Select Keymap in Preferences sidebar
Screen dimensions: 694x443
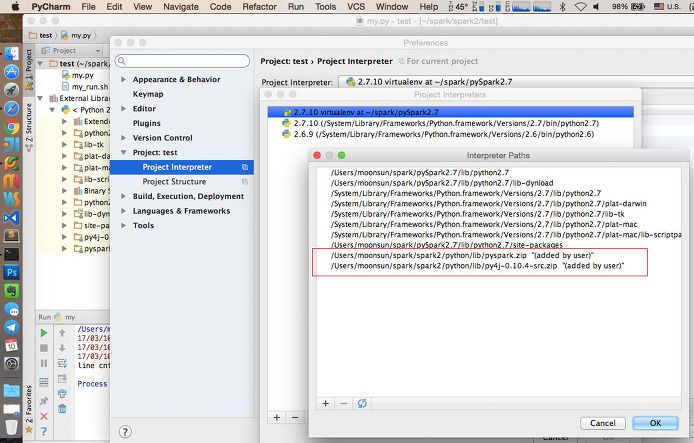[x=148, y=94]
